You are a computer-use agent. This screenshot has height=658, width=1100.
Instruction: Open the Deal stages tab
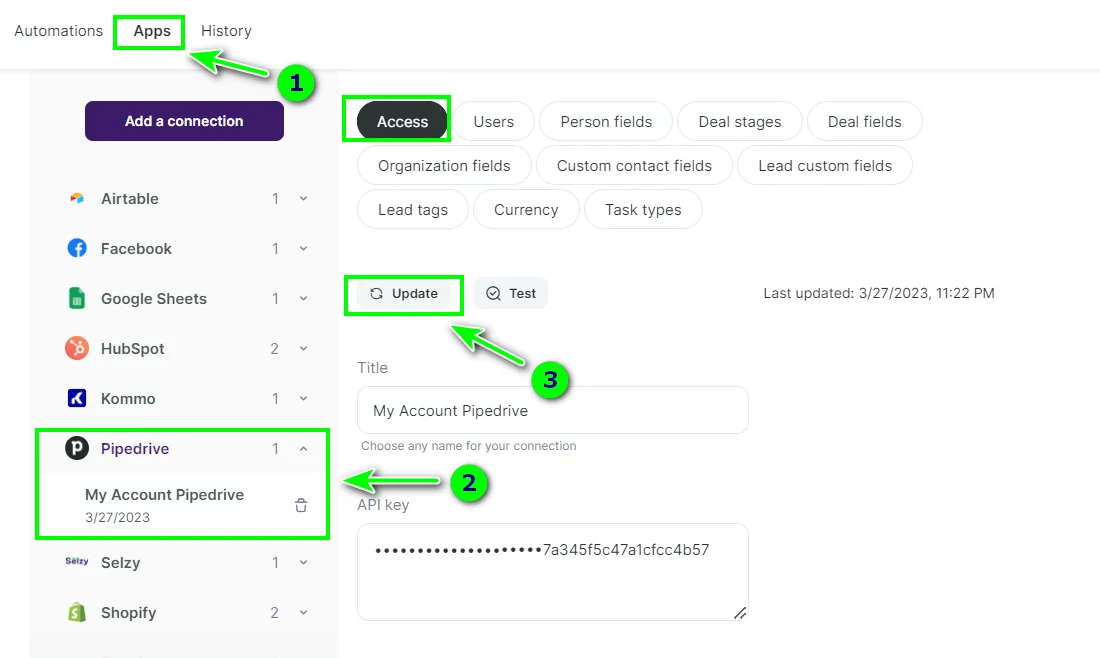739,120
